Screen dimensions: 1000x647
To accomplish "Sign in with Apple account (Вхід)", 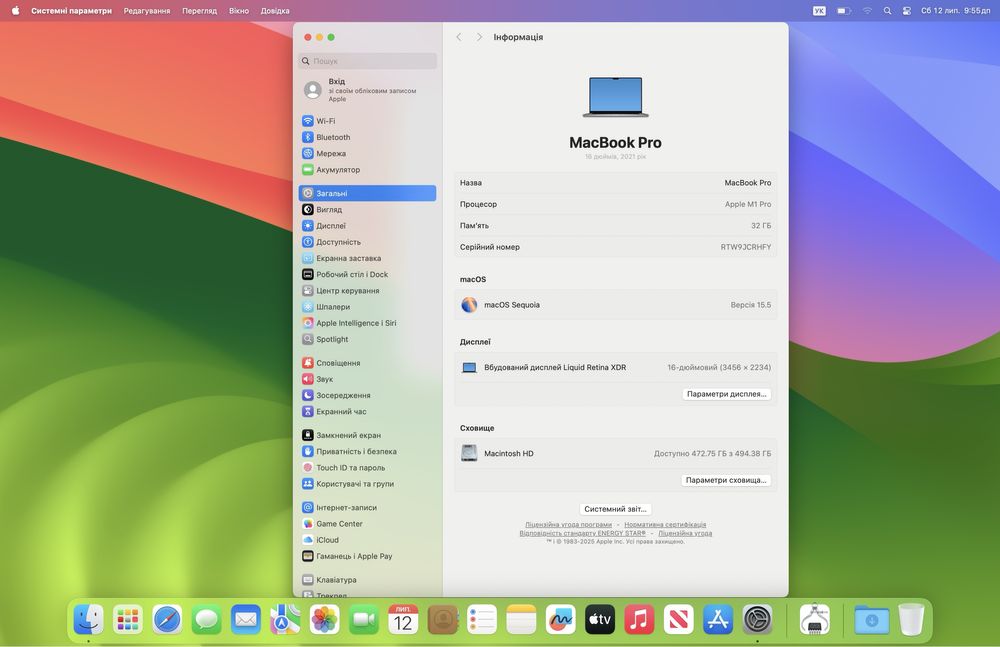I will point(367,90).
